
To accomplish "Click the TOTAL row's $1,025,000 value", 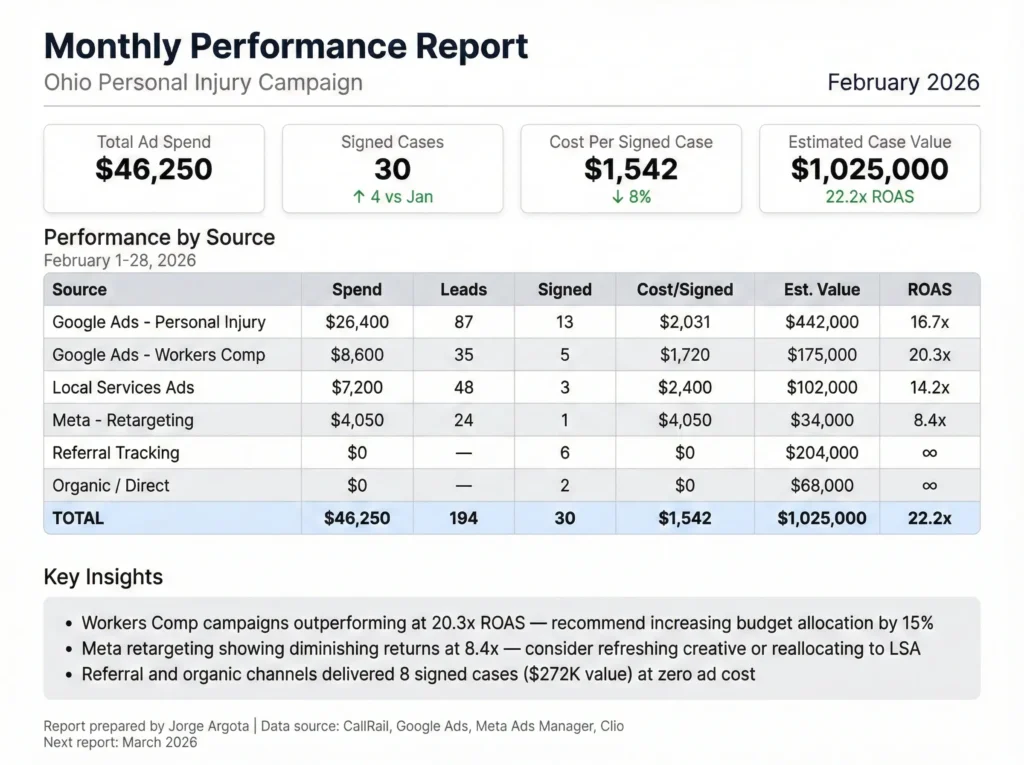I will 821,518.
